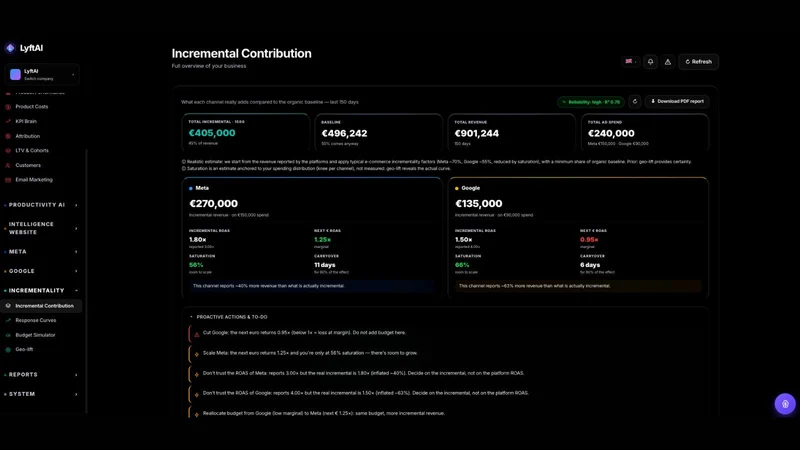800x450 pixels.
Task: Click the Cut Google warning icon
Action: 196,334
